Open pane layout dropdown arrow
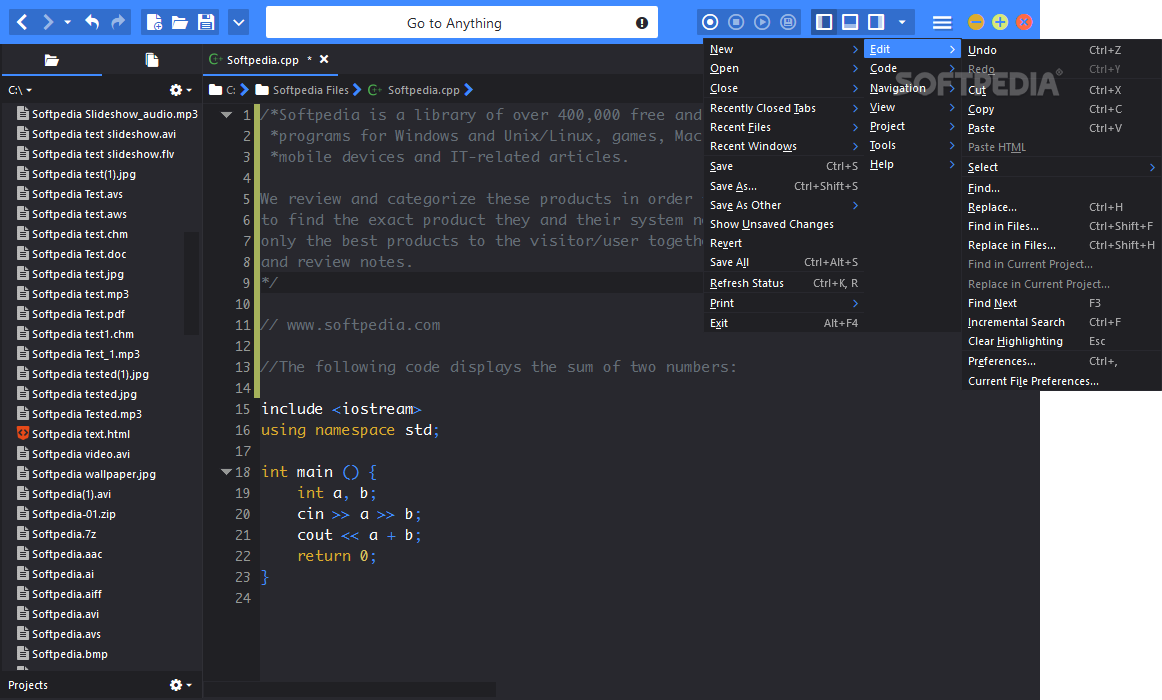This screenshot has width=1162, height=700. point(902,22)
